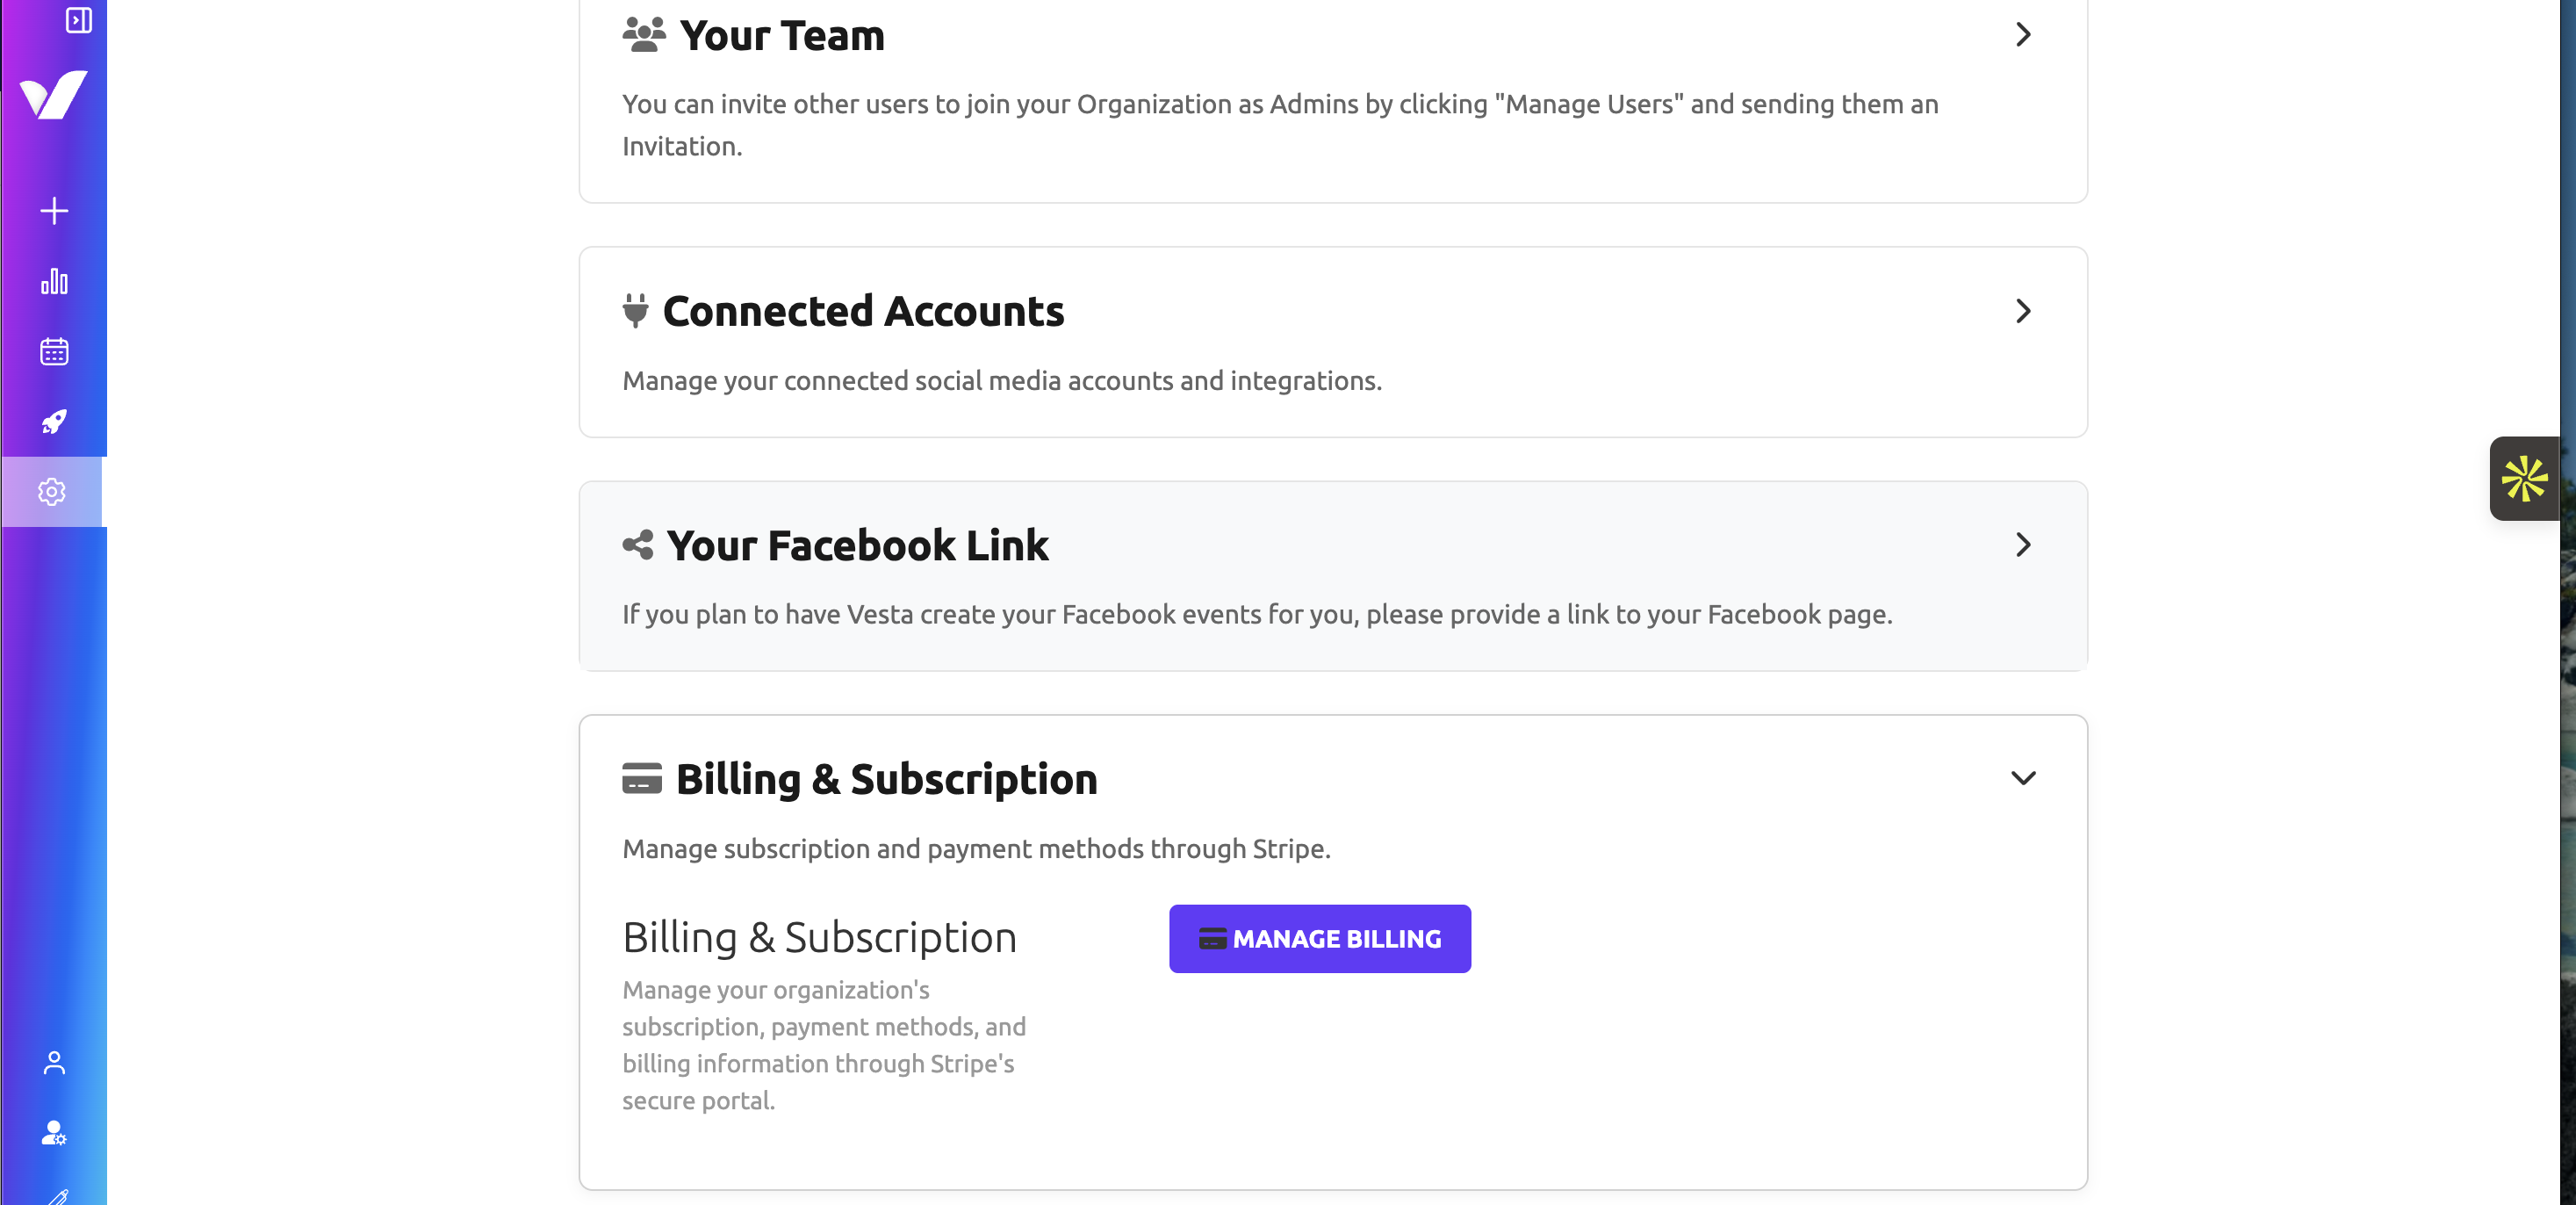Viewport: 2576px width, 1205px height.
Task: Click the Your Team heading
Action: click(781, 36)
